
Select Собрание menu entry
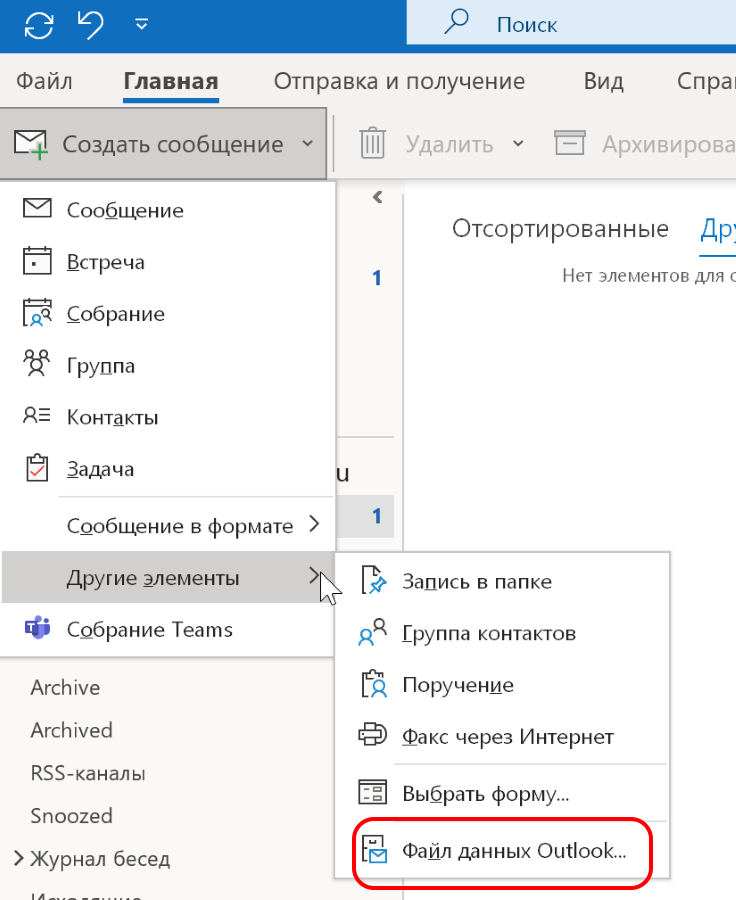click(168, 313)
